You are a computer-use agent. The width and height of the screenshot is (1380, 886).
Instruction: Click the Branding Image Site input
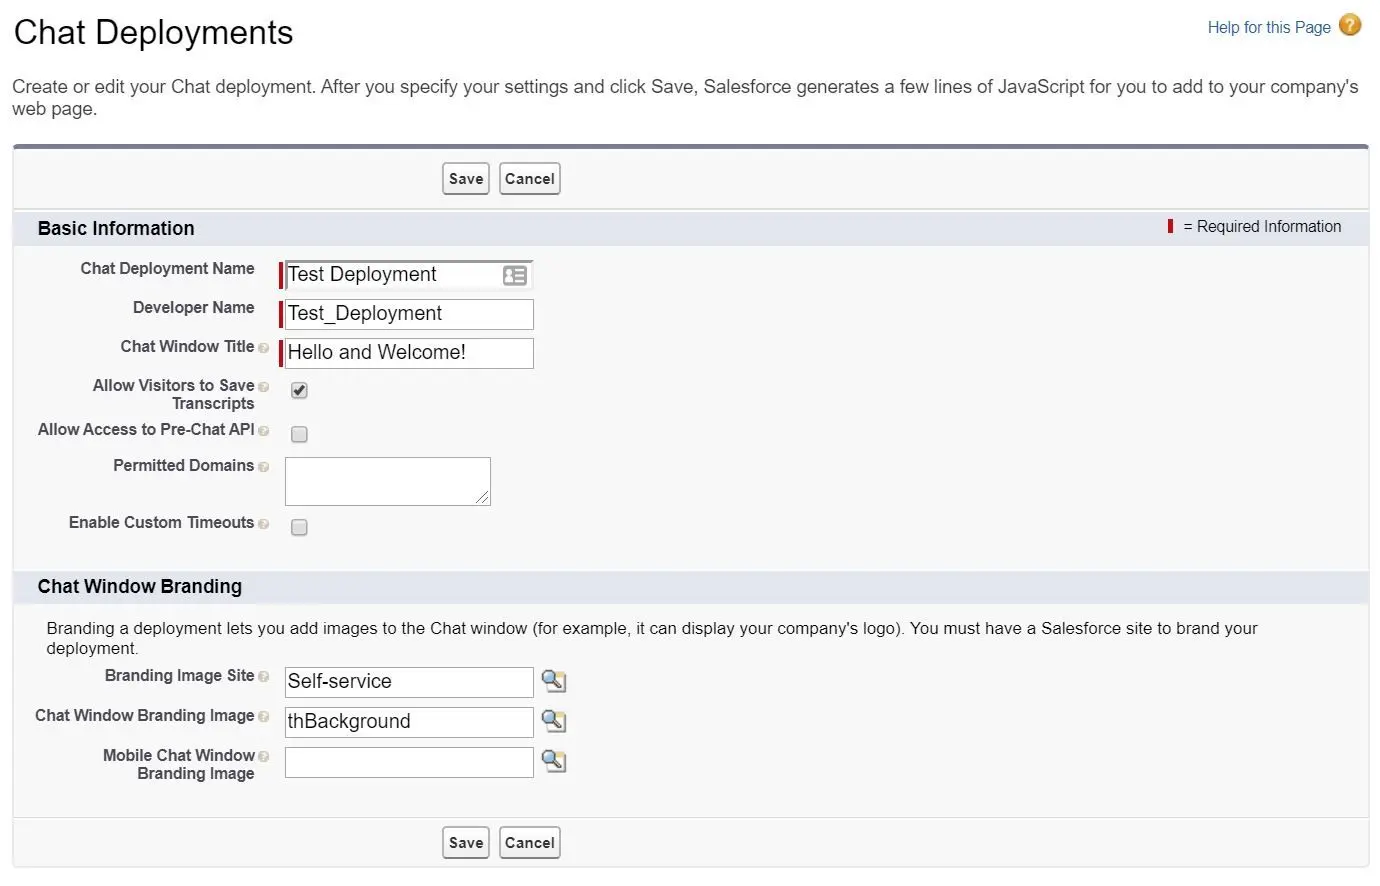pyautogui.click(x=409, y=682)
